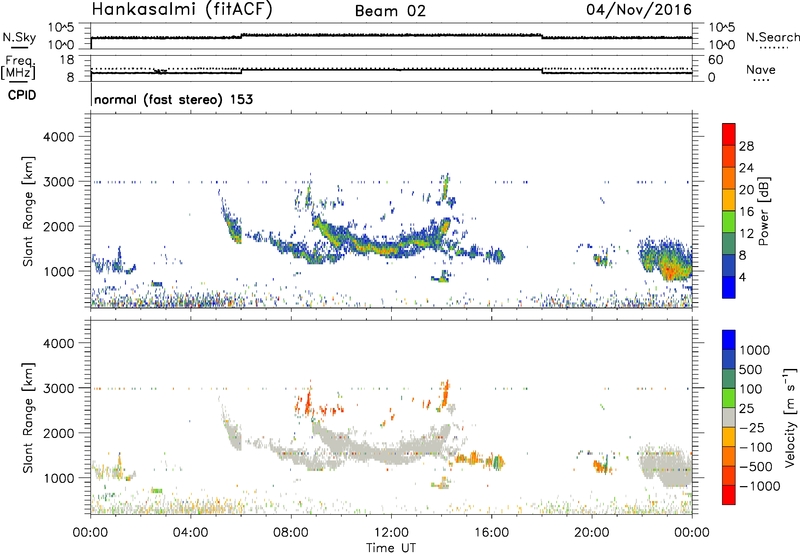This screenshot has width=800, height=554.
Task: Click 'normal (fast stereo) 153' text
Action: pos(173,99)
